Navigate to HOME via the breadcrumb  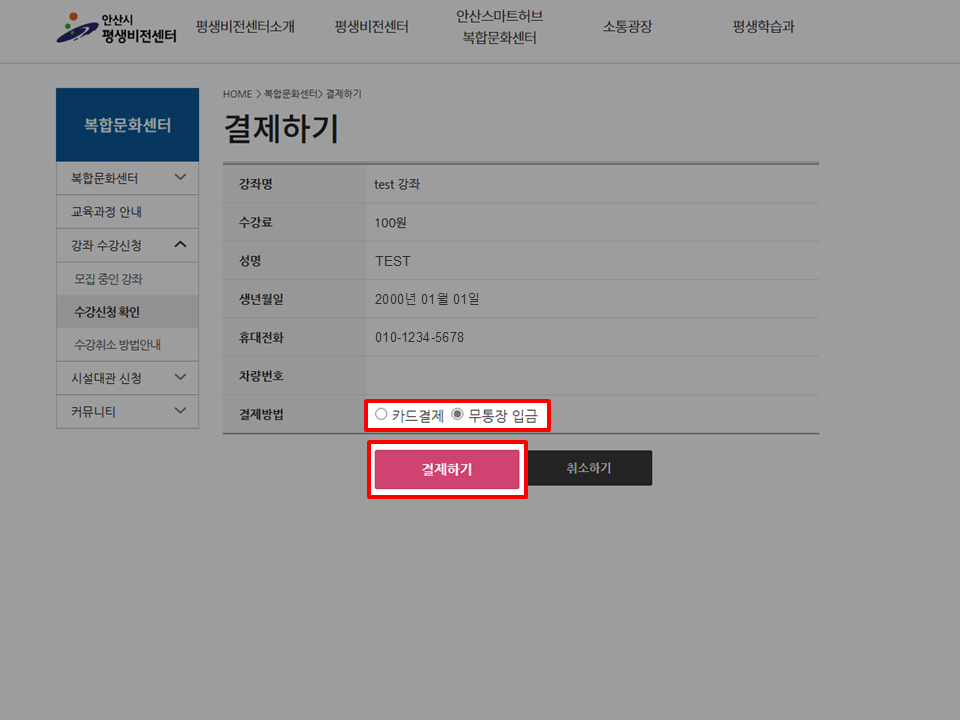[x=236, y=93]
